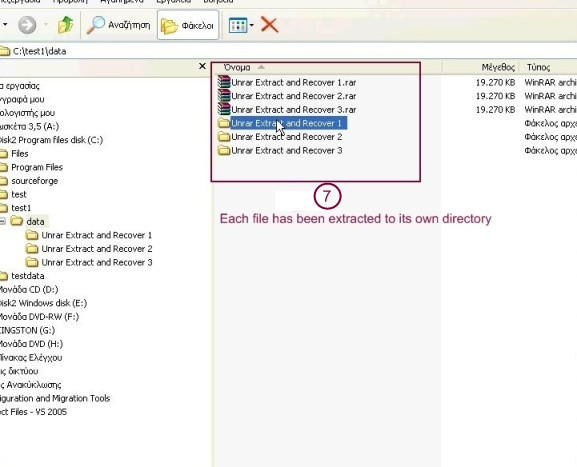Open the Αναζήτηση search tool

tap(118, 25)
